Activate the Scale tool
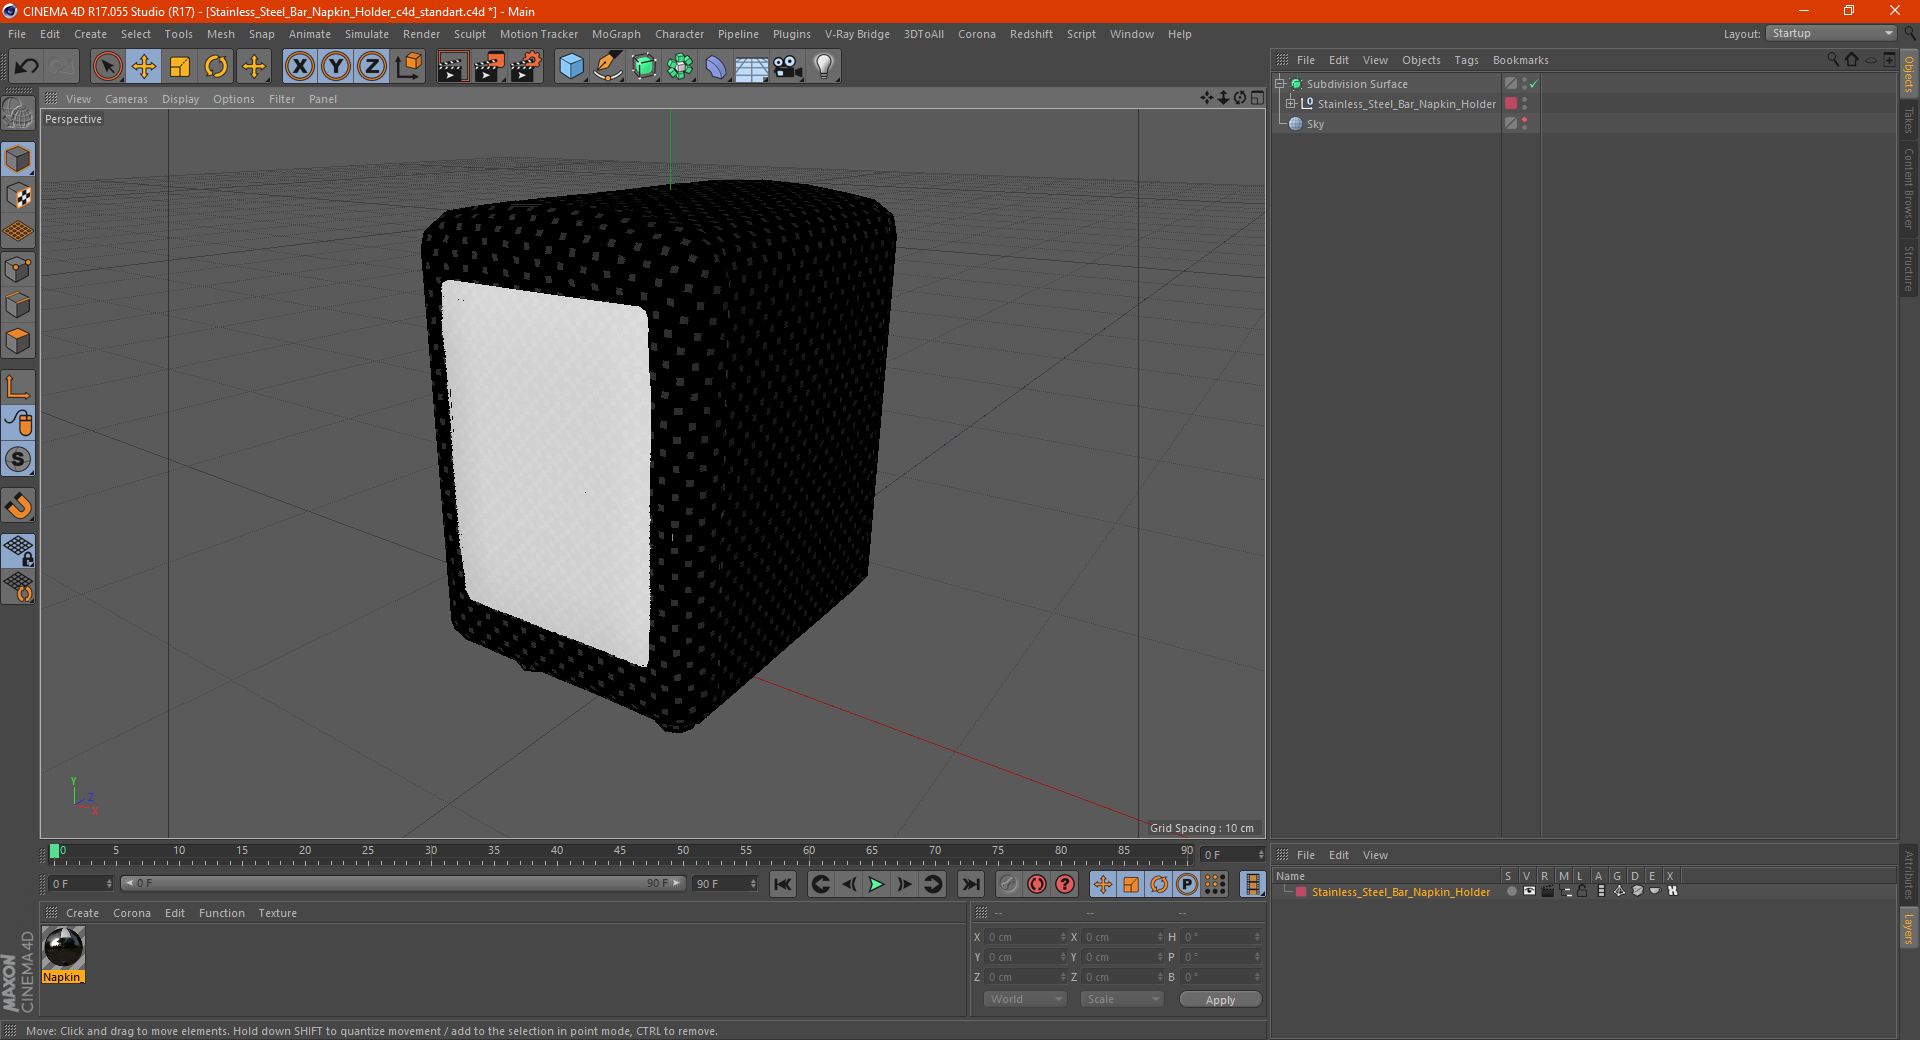Viewport: 1920px width, 1040px height. pyautogui.click(x=180, y=67)
